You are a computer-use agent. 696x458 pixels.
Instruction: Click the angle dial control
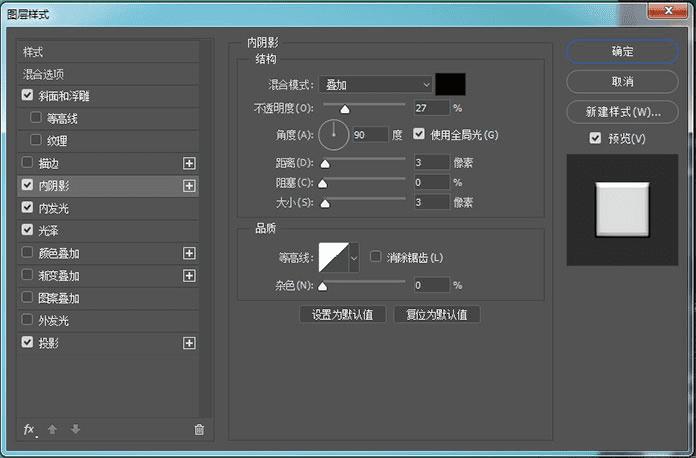[x=334, y=134]
